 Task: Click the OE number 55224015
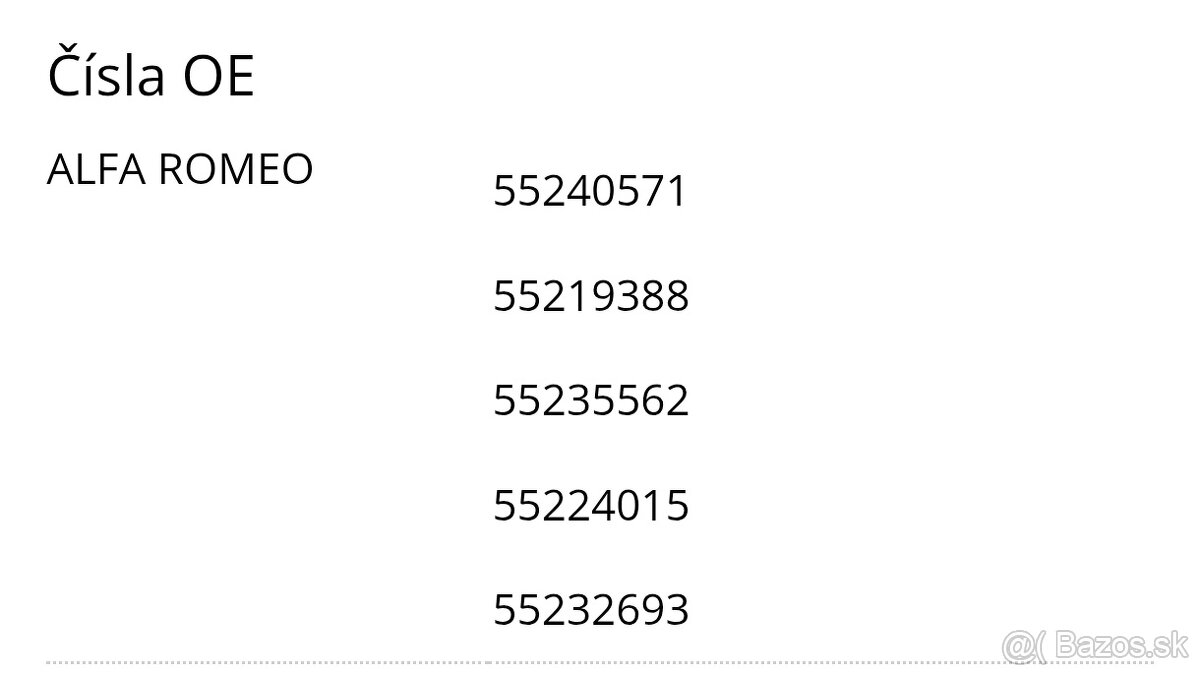590,506
